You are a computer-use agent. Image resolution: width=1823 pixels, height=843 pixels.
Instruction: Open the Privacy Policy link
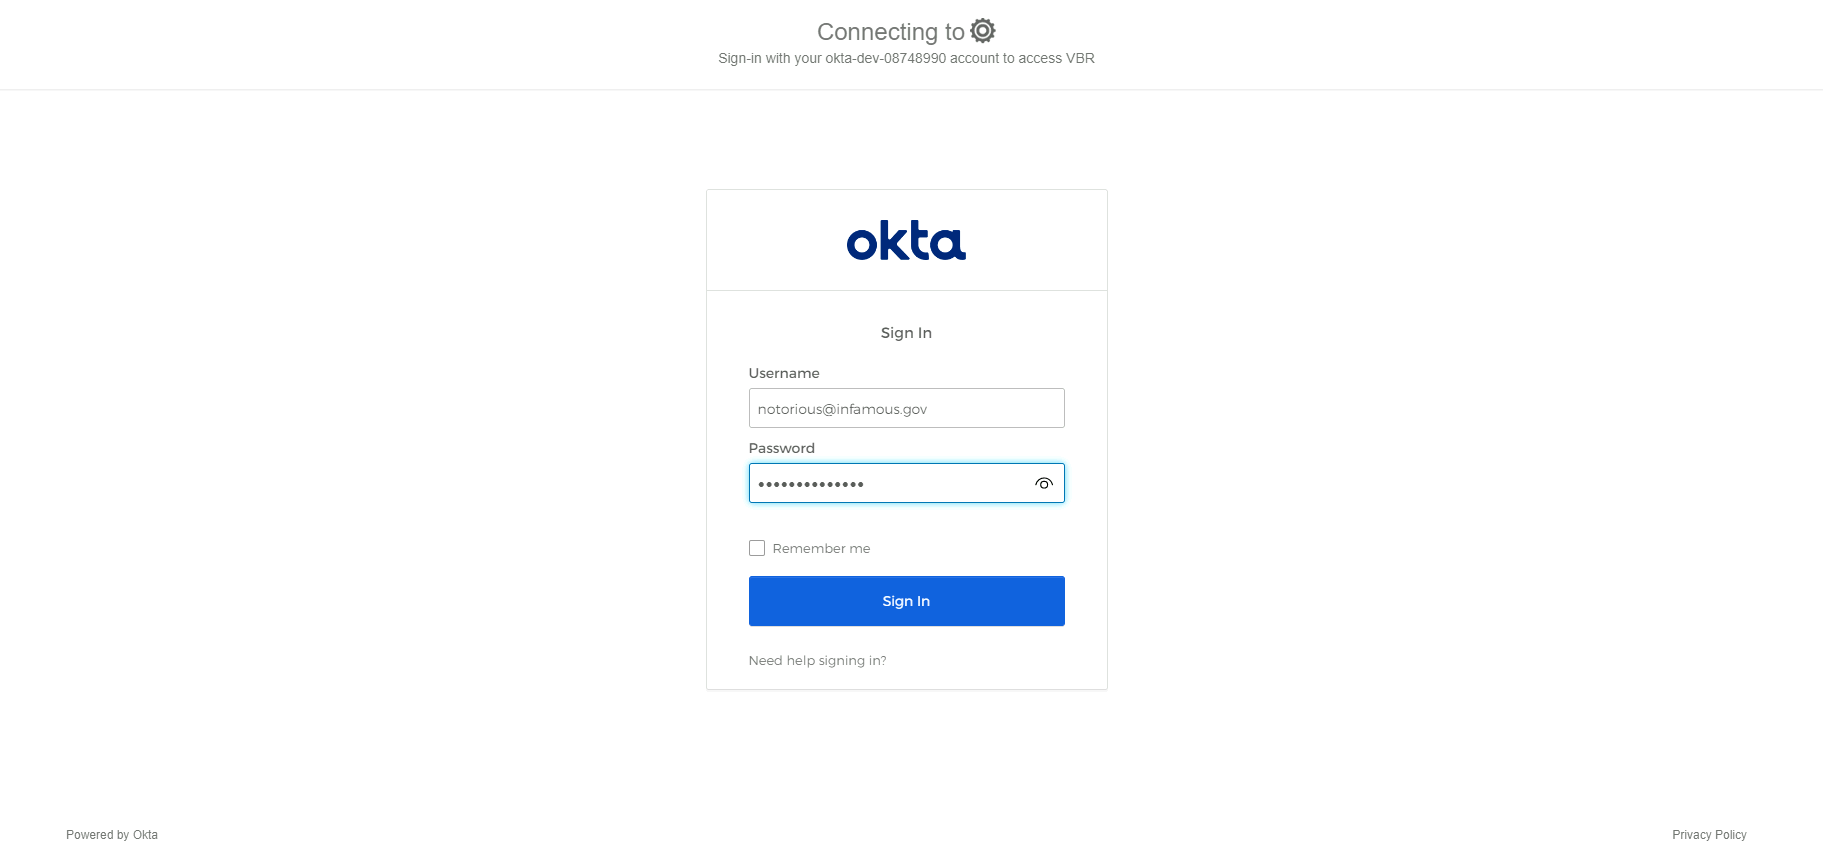click(1709, 835)
